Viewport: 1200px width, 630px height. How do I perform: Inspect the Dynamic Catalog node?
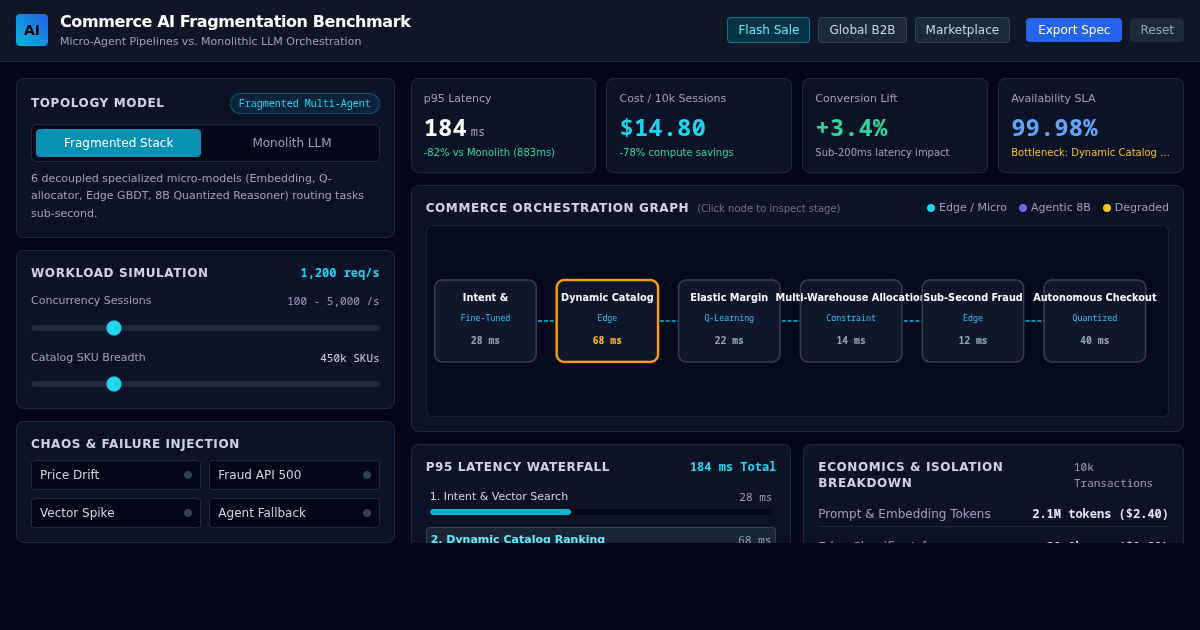click(607, 321)
